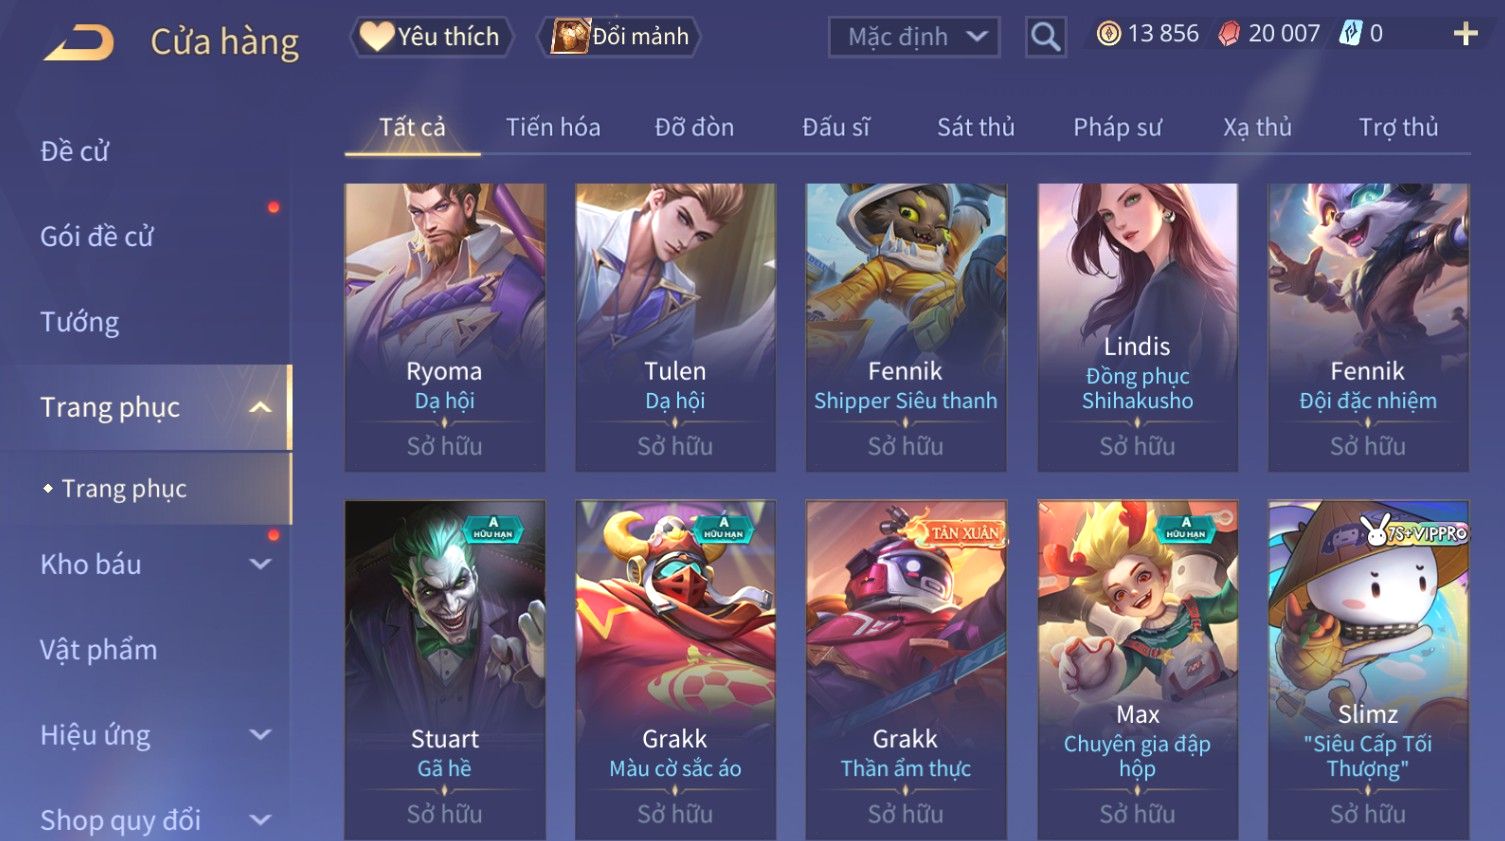Open Yêu thích favorites heart button

tap(432, 36)
